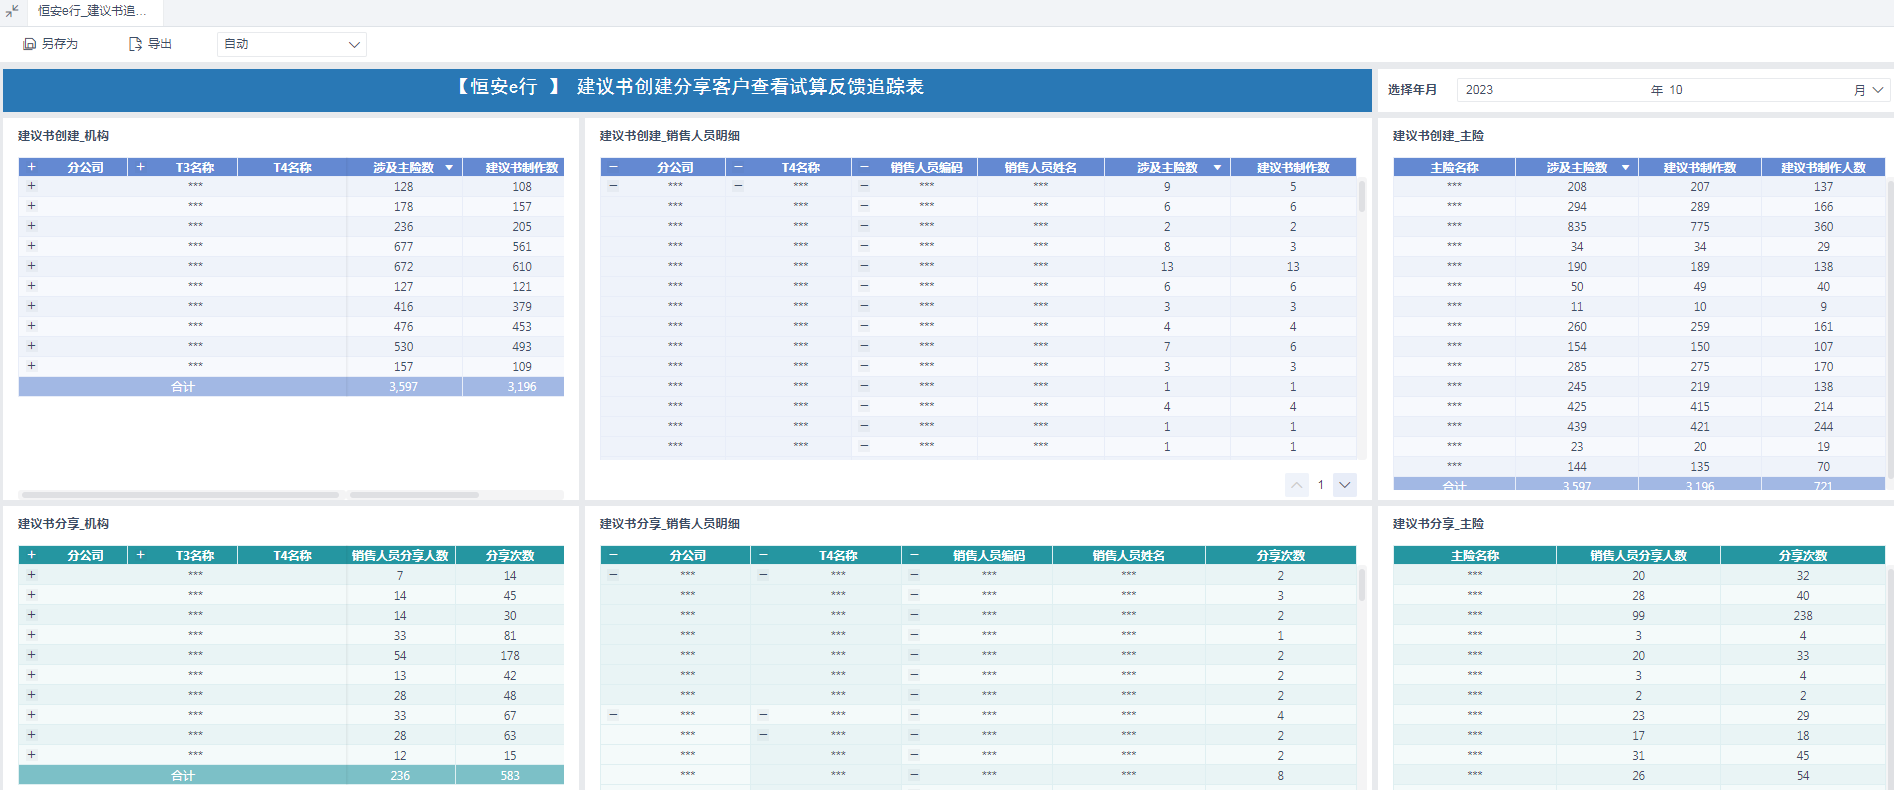
Task: Collapse all 分公司 in 建议书分享_销售人员明细 header
Action: [613, 555]
